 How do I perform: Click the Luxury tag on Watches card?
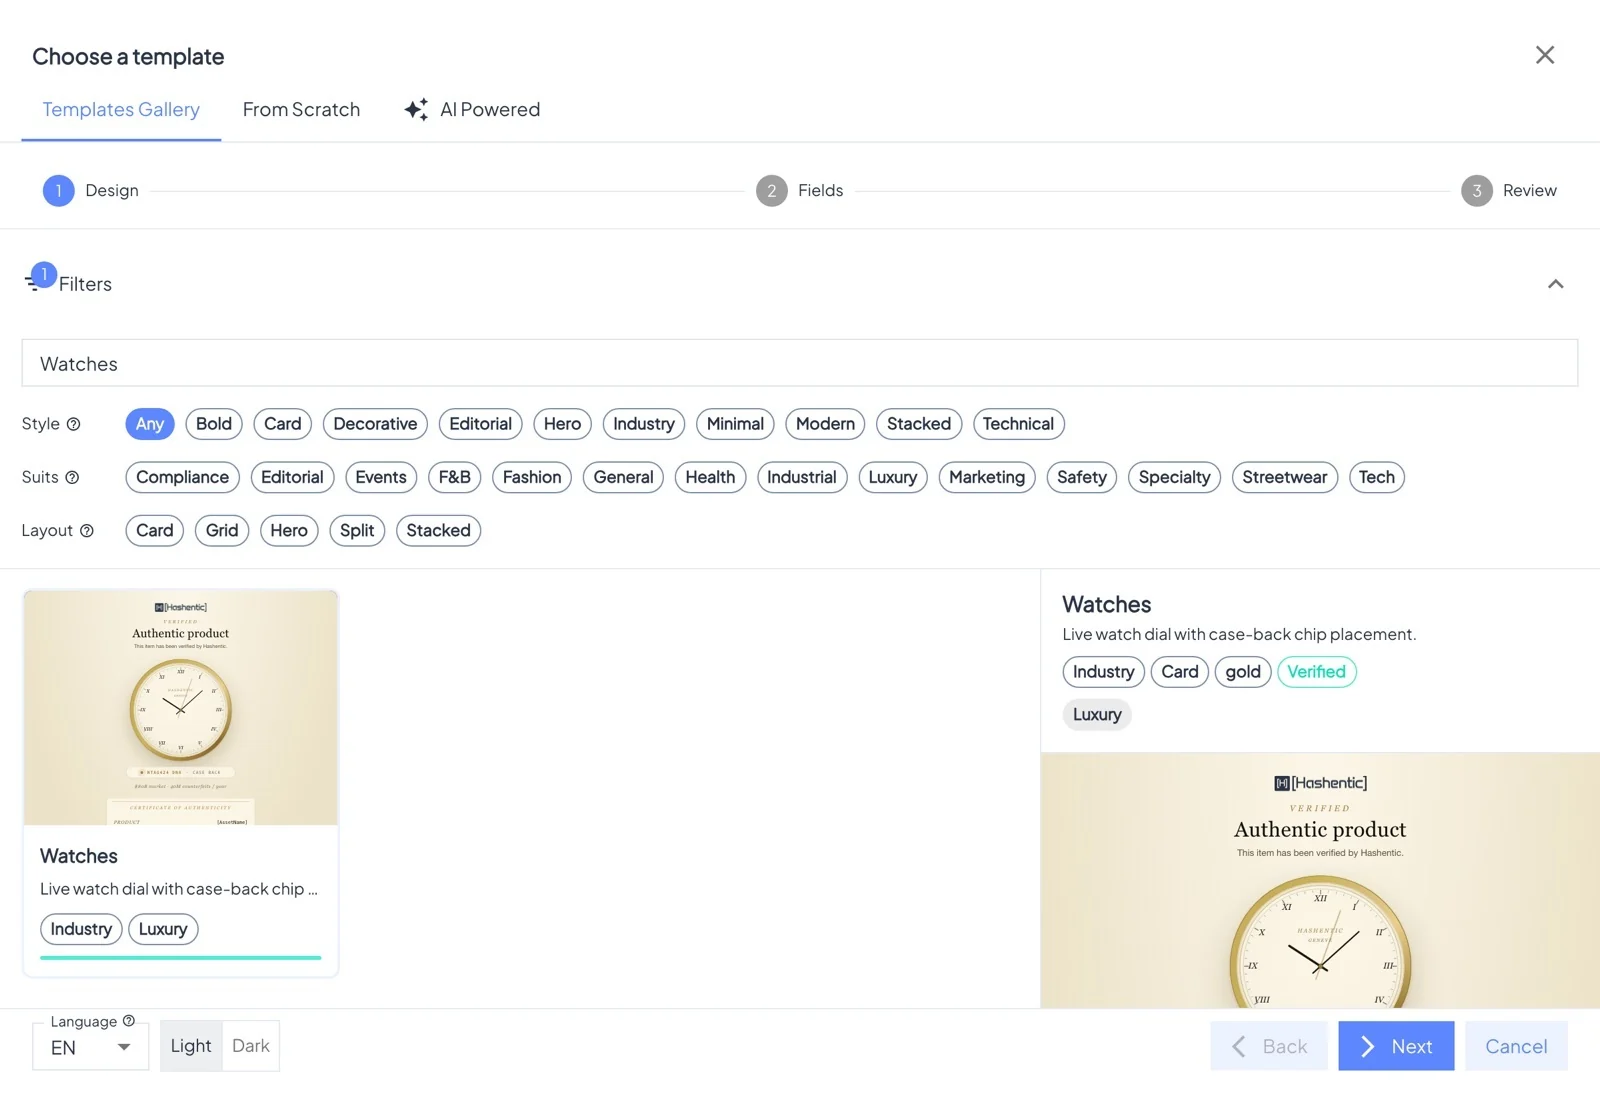(x=163, y=929)
